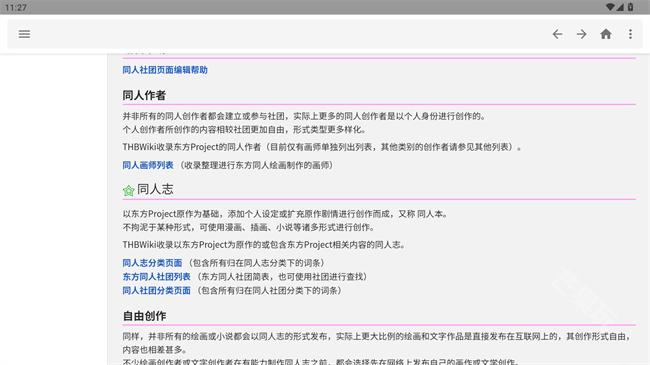The width and height of the screenshot is (650, 365).
Task: Click the 同人作者 section heading
Action: point(144,95)
